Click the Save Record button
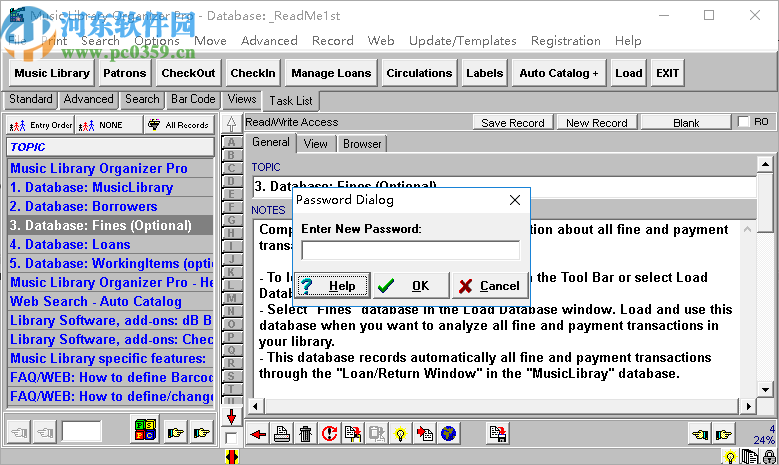Viewport: 779px width, 465px height. pos(513,123)
